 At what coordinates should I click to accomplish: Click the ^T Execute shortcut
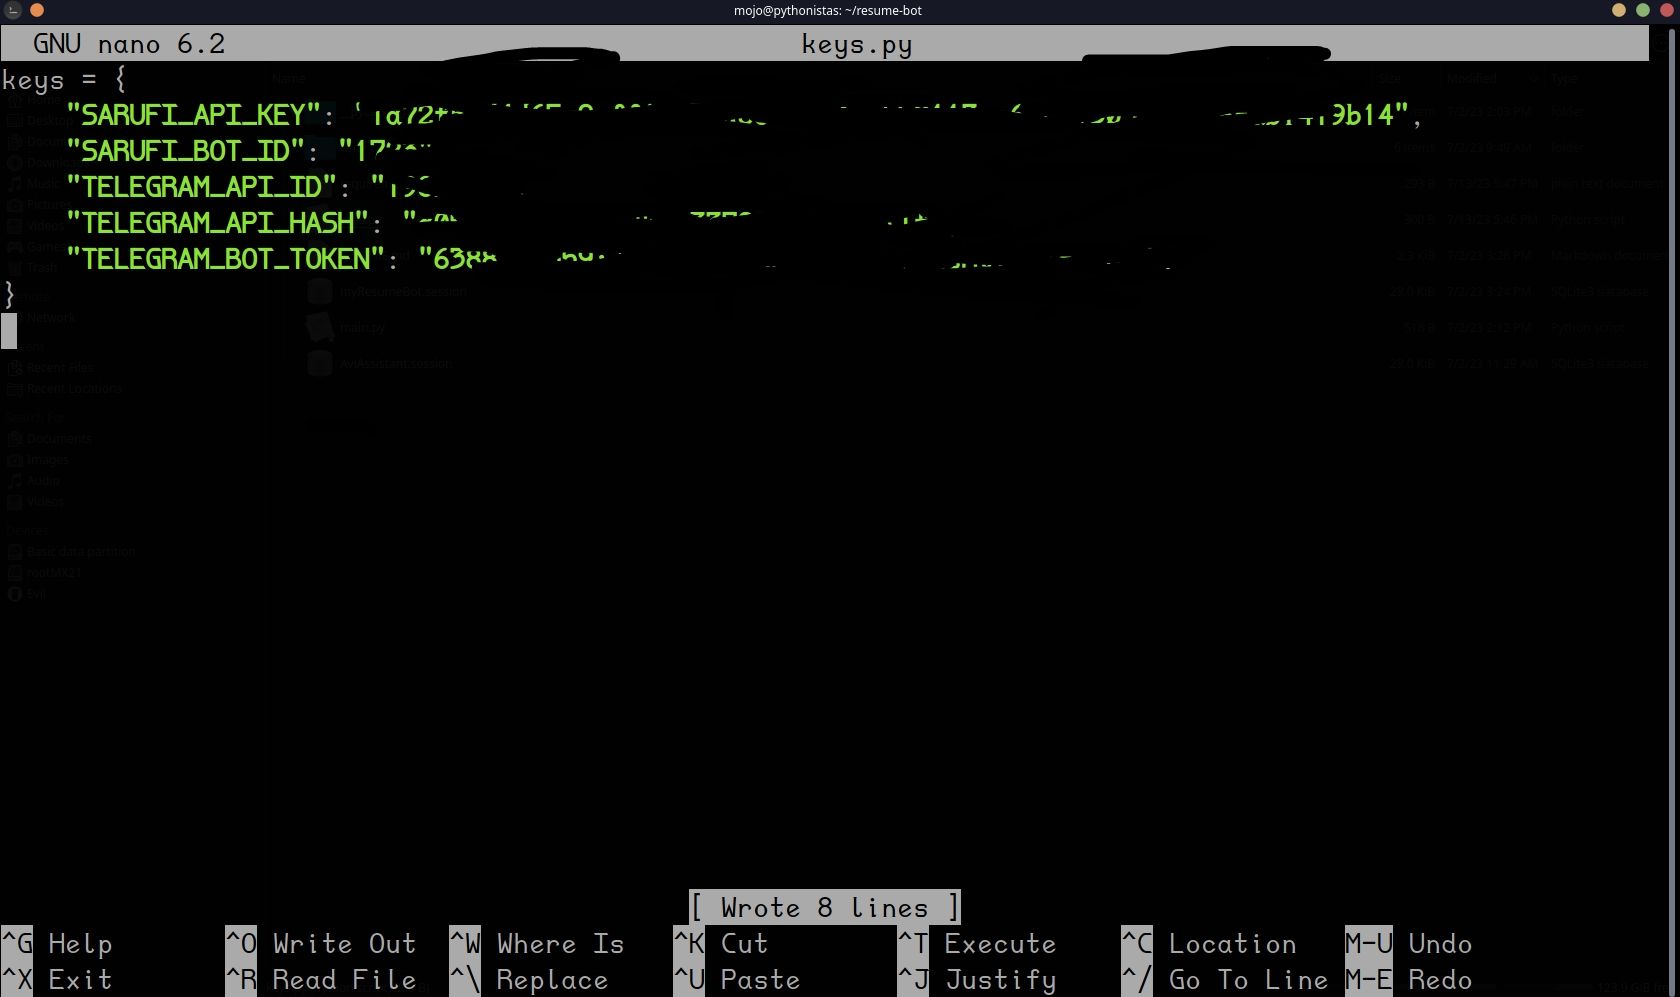[977, 944]
